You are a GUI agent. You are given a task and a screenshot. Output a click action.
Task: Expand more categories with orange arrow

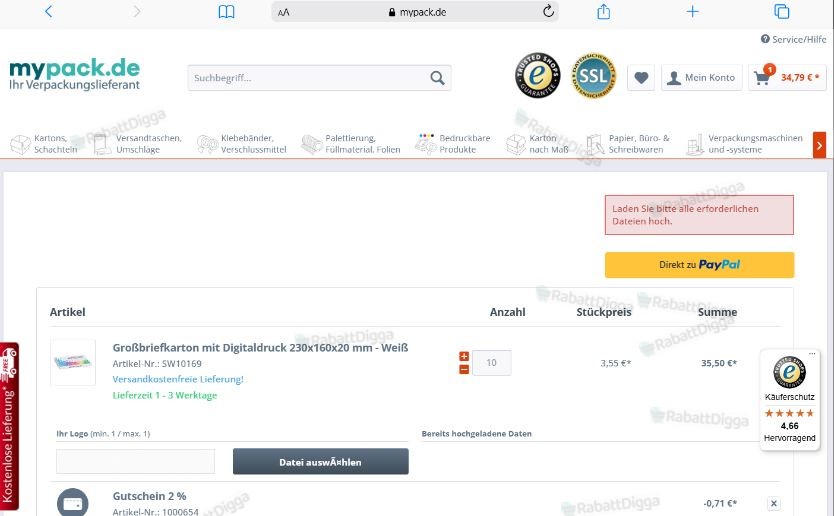click(819, 145)
